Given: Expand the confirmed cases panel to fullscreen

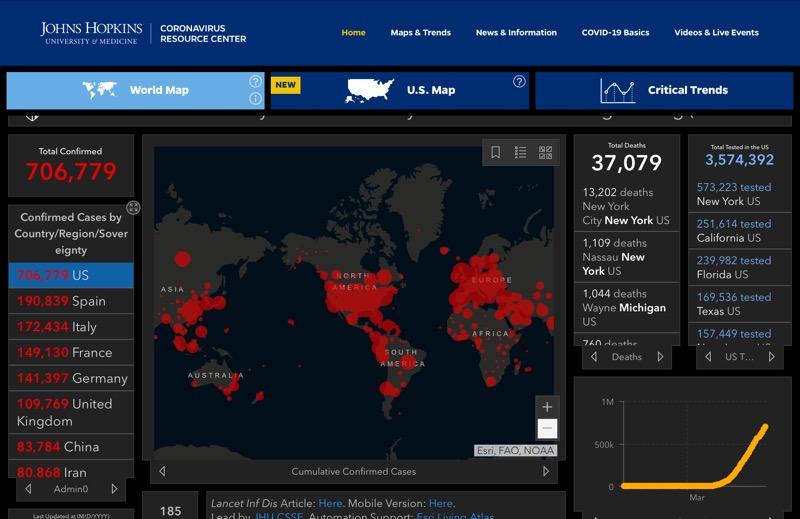Looking at the screenshot, I should 133,208.
